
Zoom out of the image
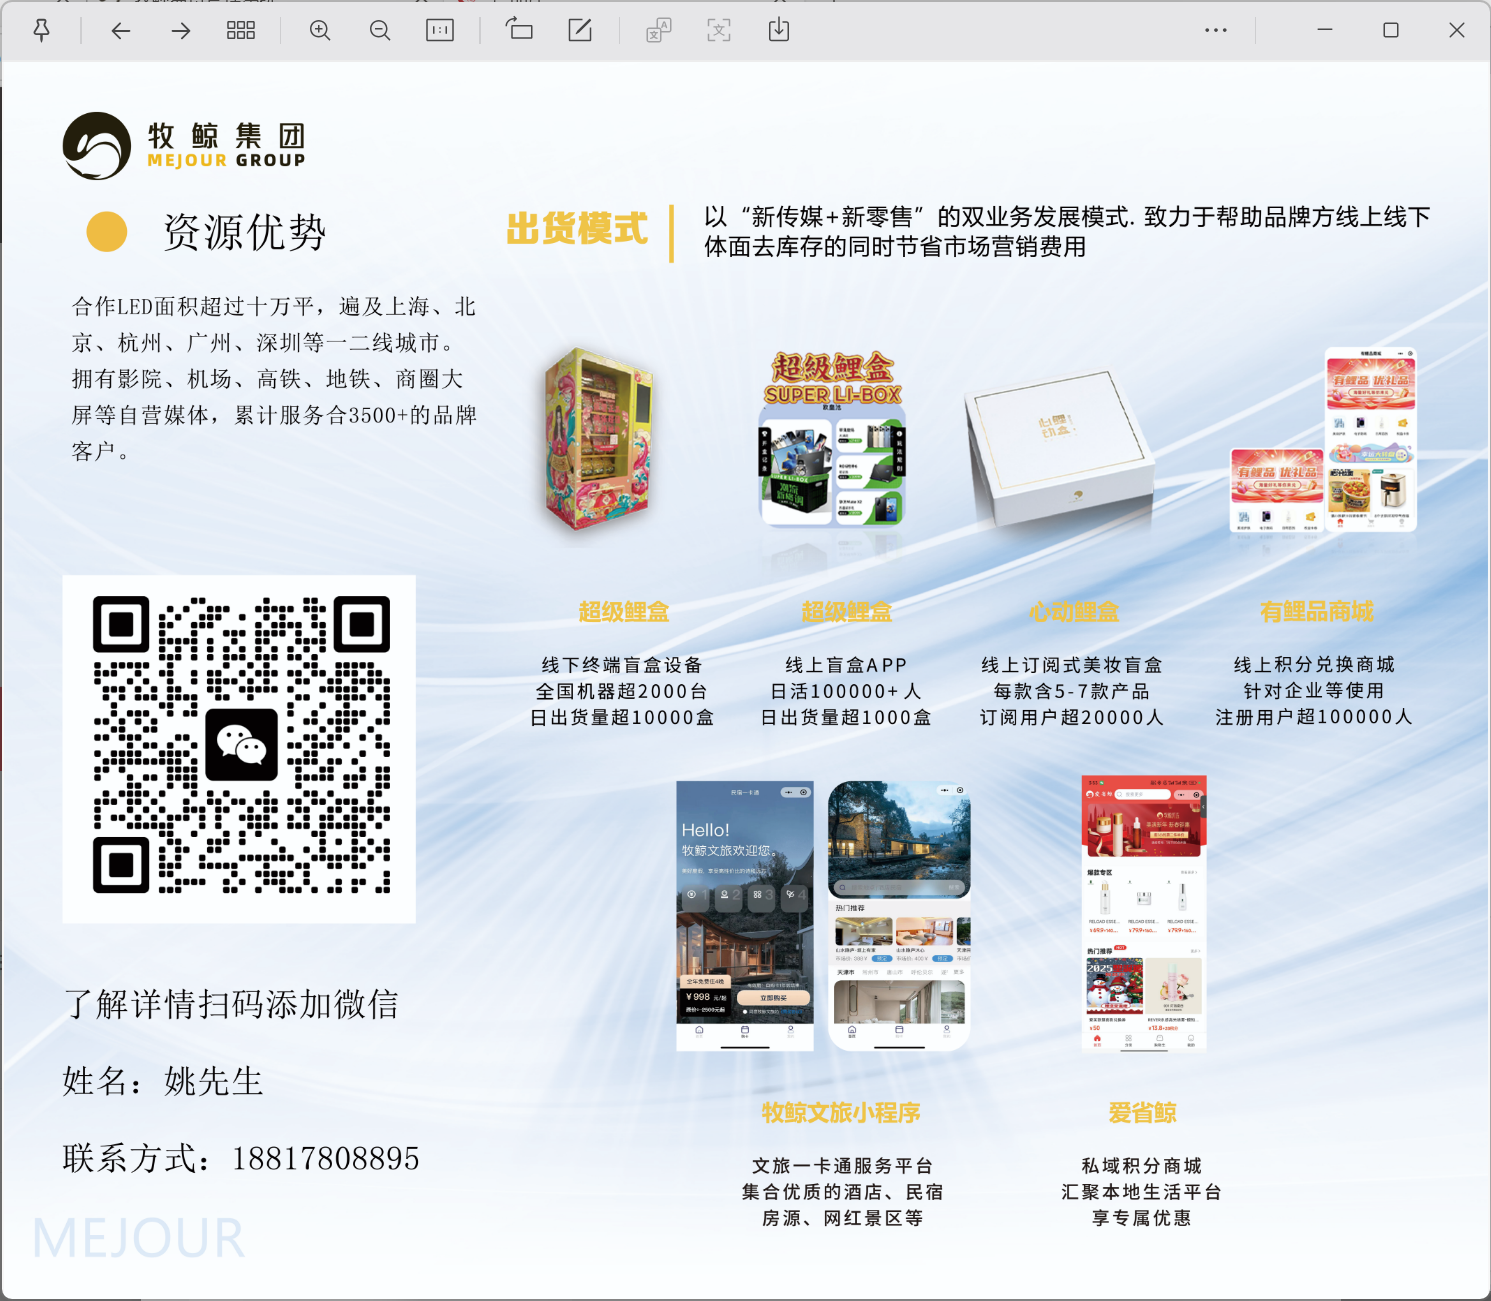point(380,30)
